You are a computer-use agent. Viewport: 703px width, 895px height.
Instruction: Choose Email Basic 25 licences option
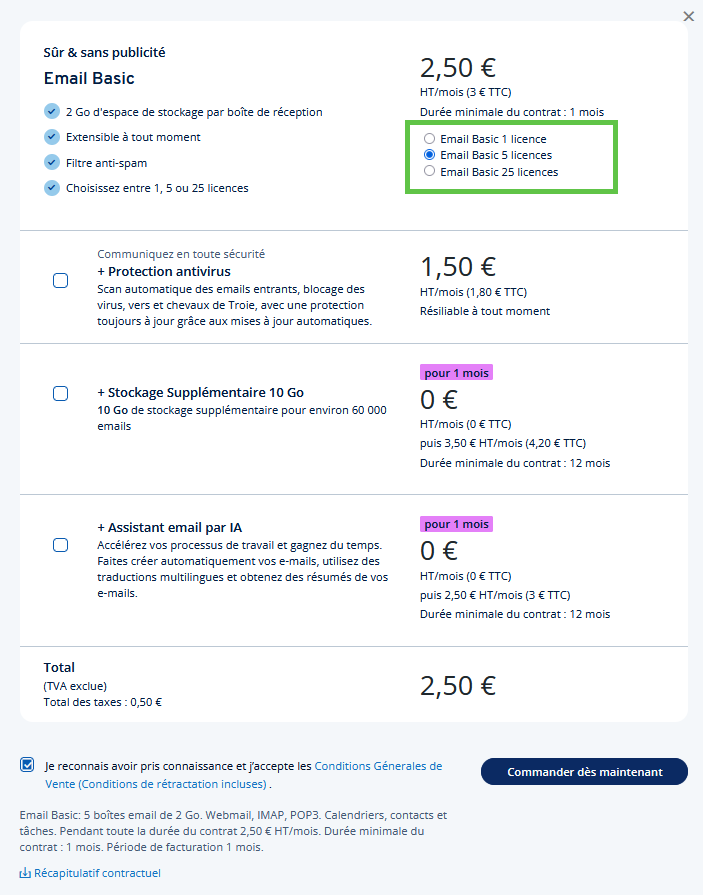click(x=429, y=172)
